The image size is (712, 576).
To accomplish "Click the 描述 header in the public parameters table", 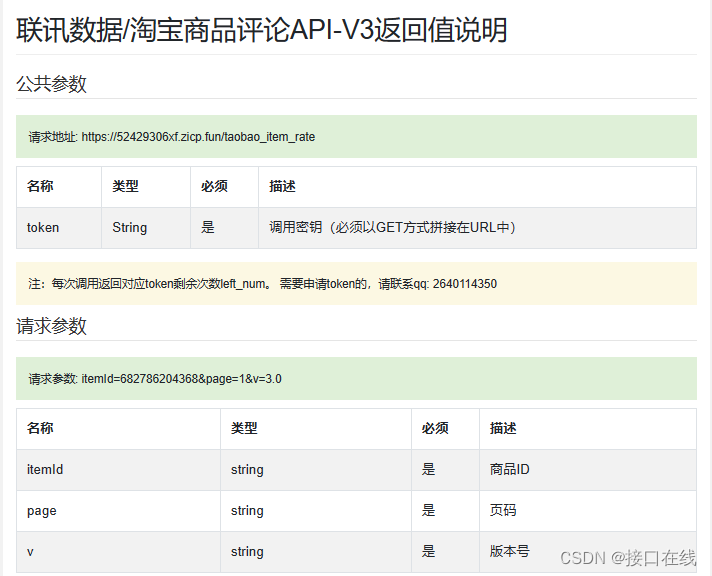I will click(x=477, y=187).
